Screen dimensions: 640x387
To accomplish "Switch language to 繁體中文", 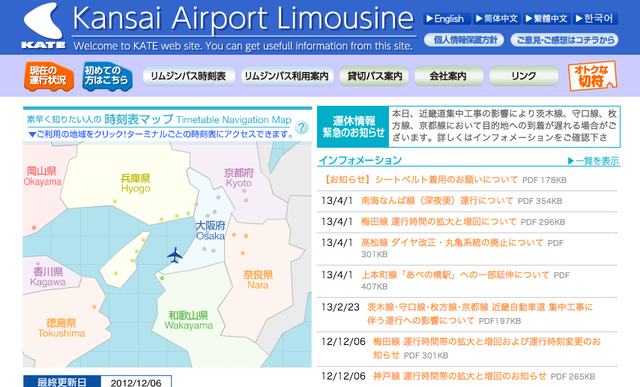I will (547, 19).
